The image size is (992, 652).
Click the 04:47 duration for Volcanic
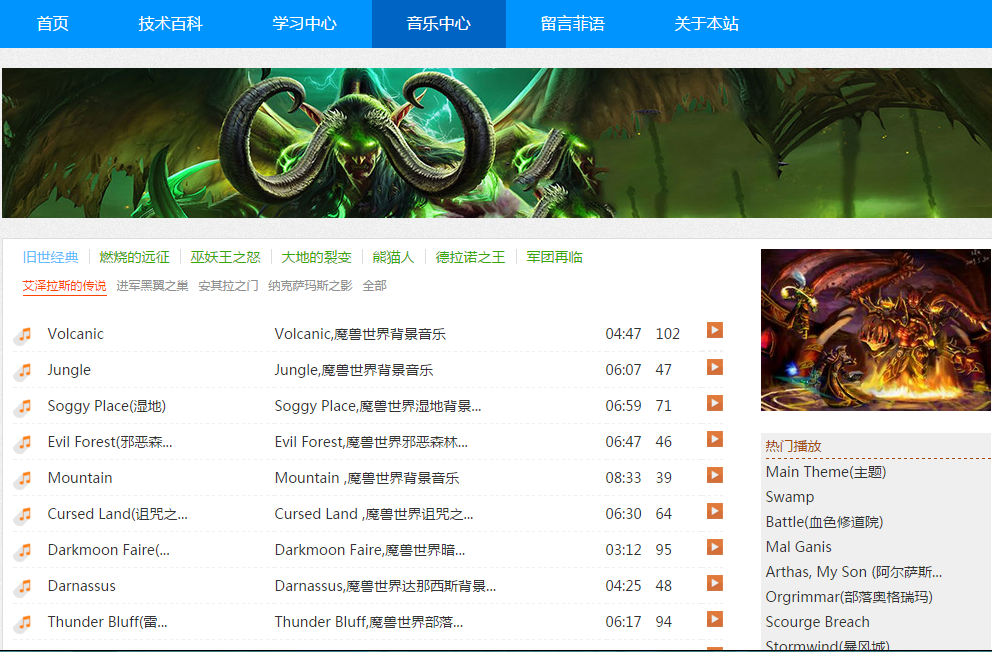click(623, 334)
